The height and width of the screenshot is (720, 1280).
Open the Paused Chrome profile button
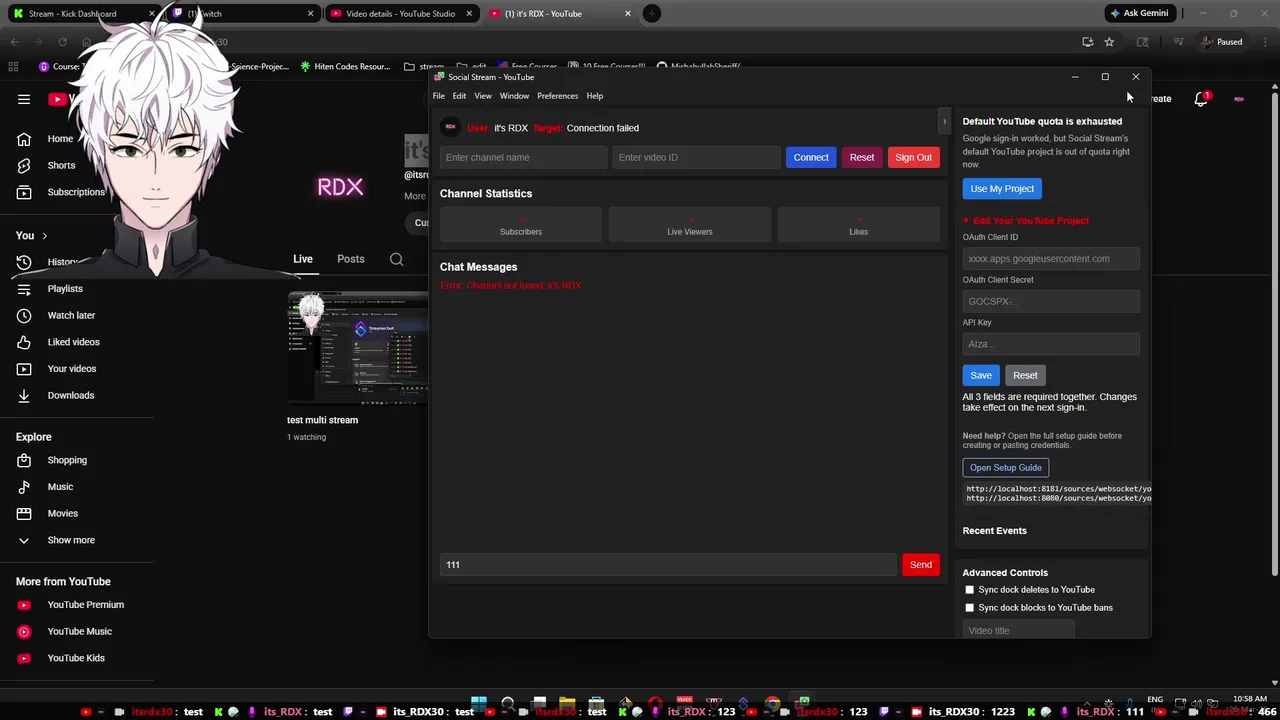point(1222,42)
